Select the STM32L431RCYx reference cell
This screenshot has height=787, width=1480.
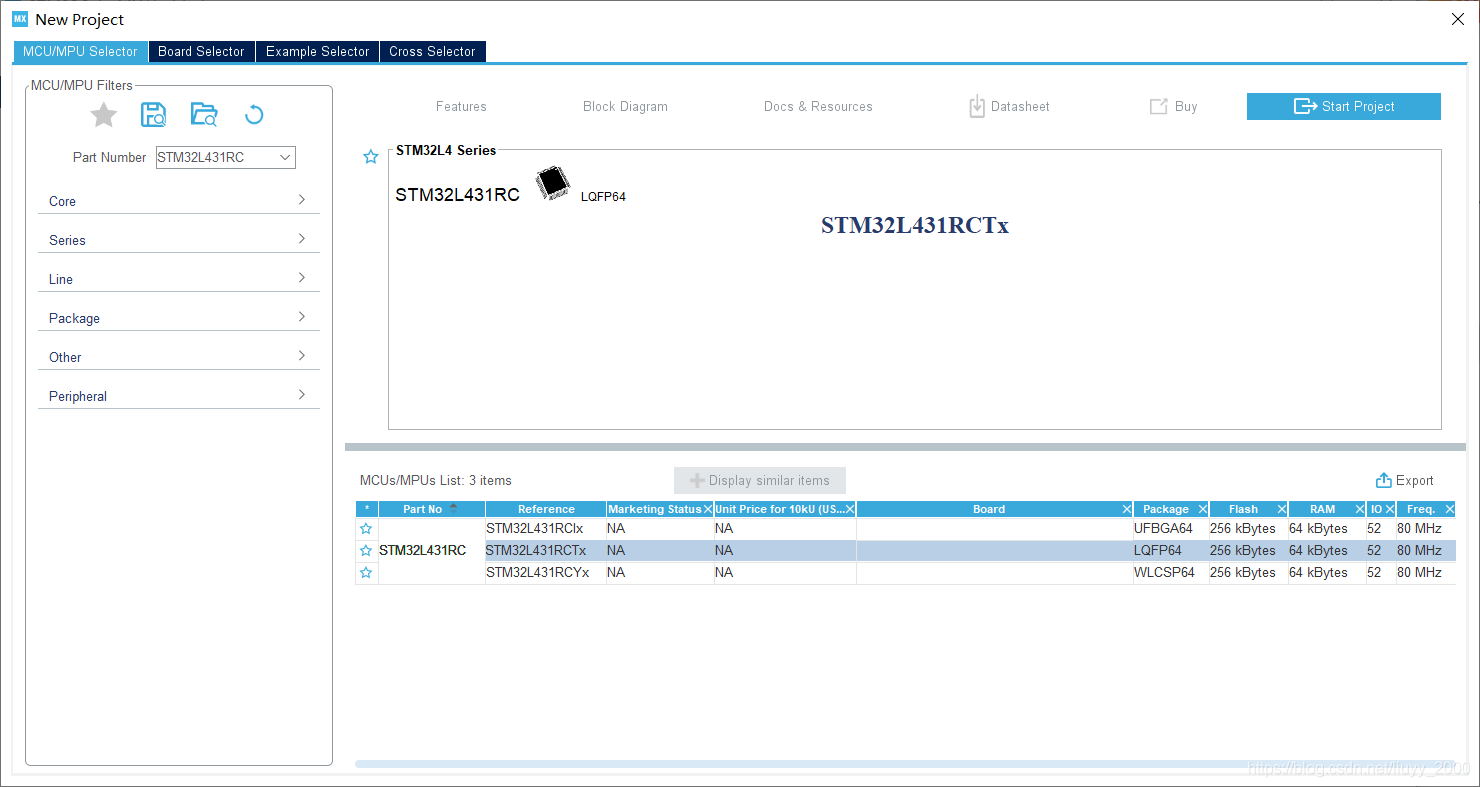tap(545, 572)
